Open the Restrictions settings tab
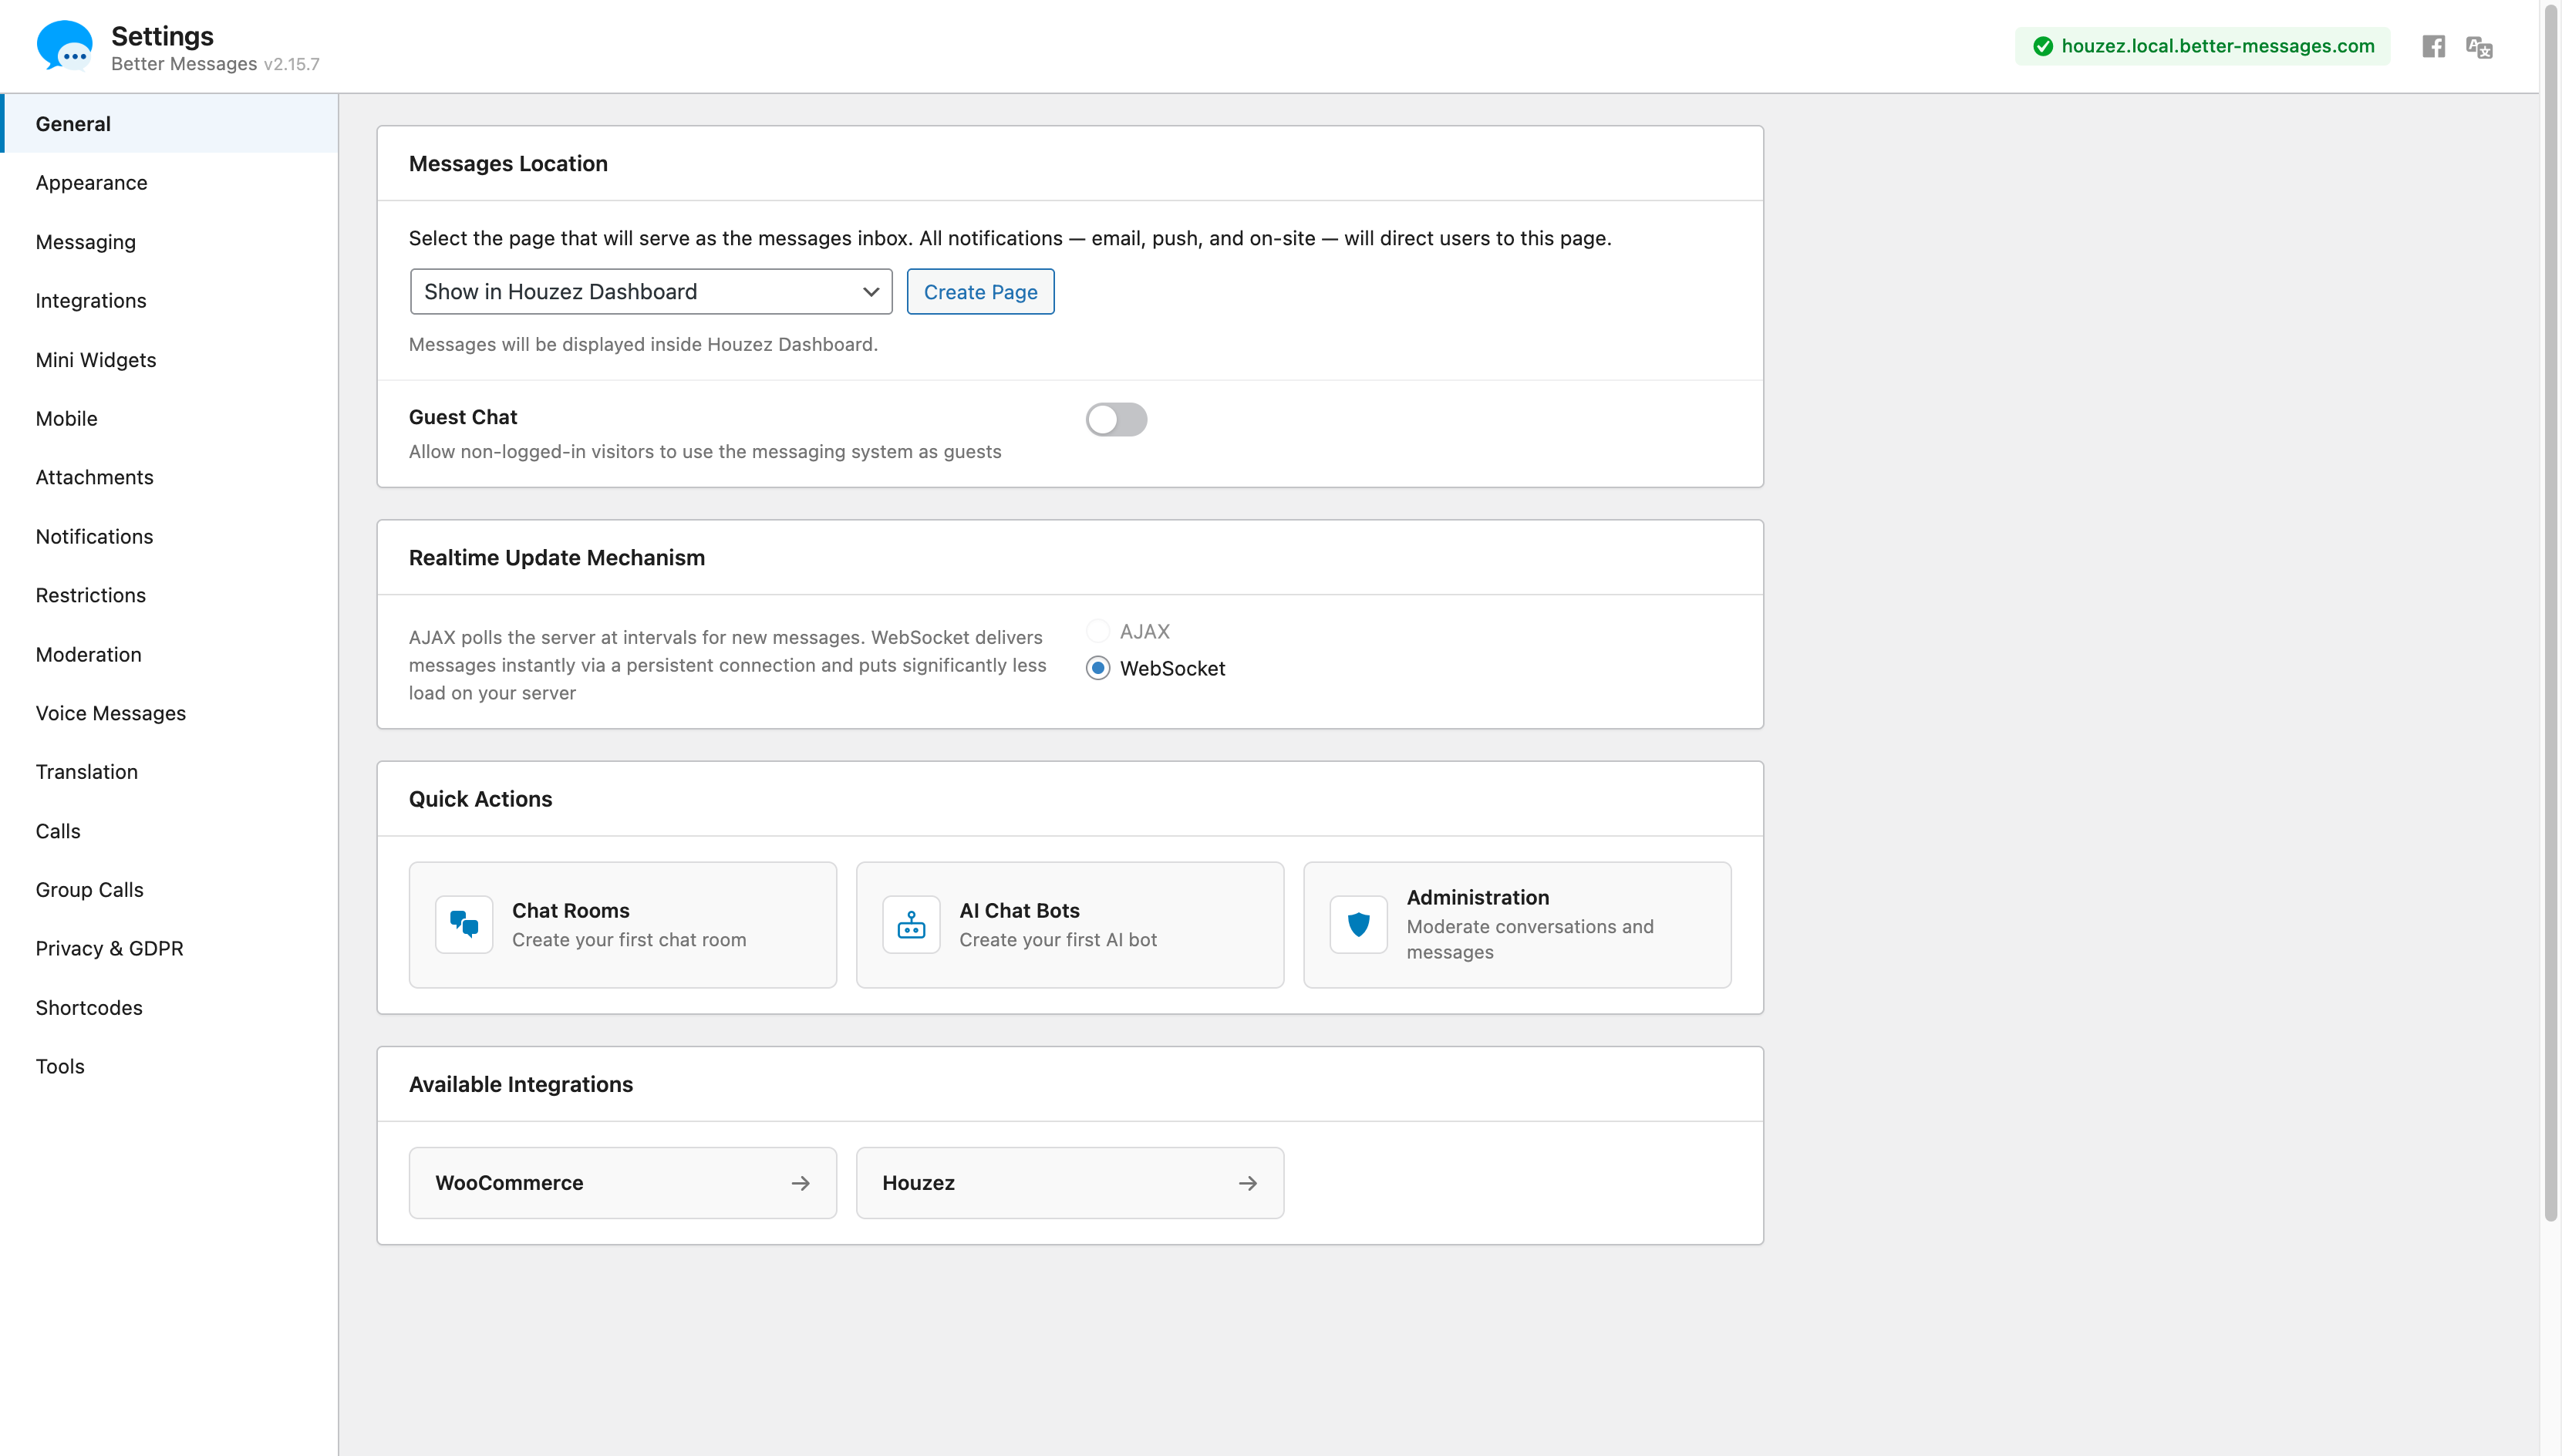The height and width of the screenshot is (1456, 2562). [x=170, y=595]
